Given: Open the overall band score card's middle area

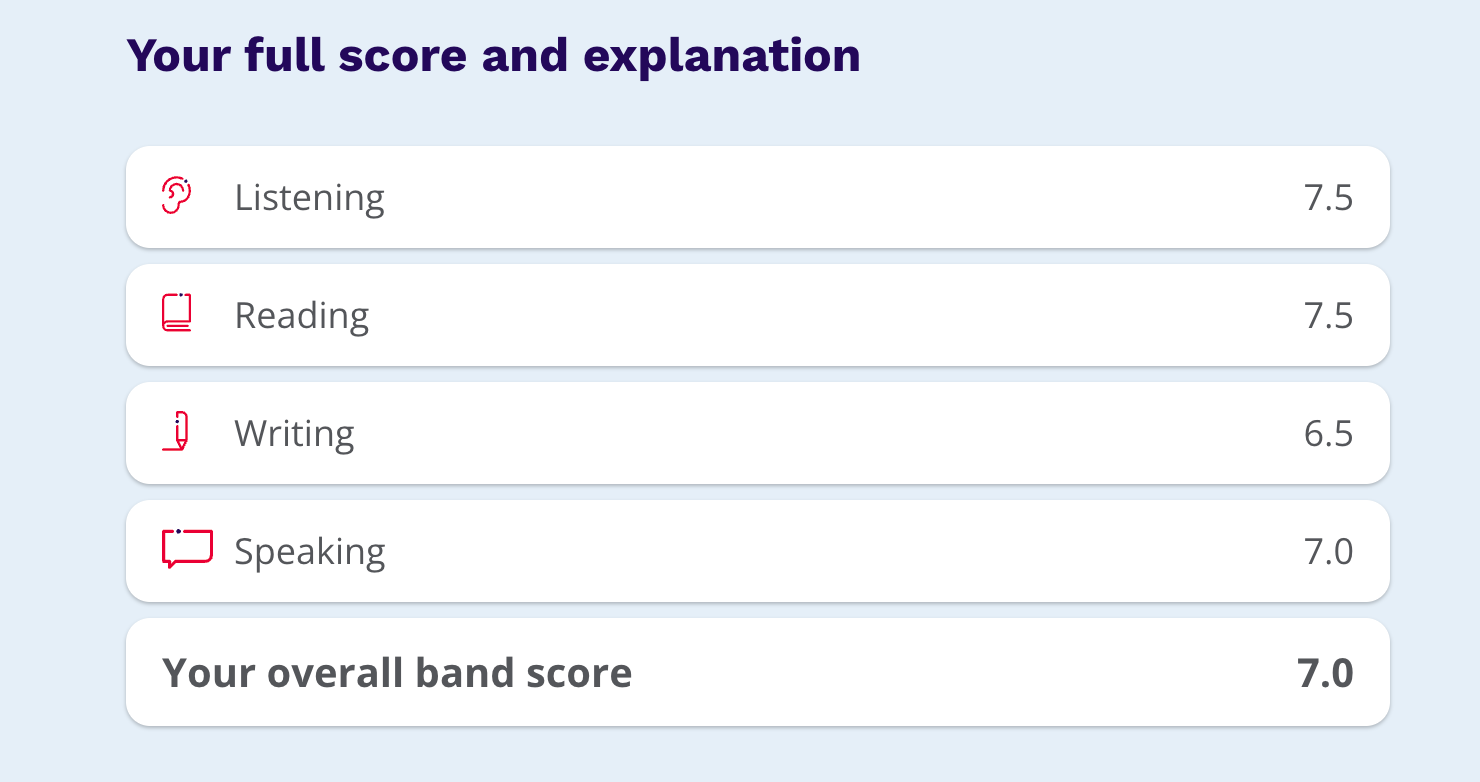Looking at the screenshot, I should [960, 673].
